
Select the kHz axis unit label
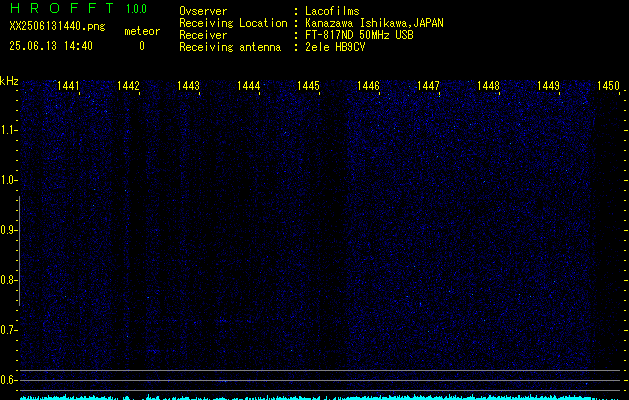click(9, 81)
